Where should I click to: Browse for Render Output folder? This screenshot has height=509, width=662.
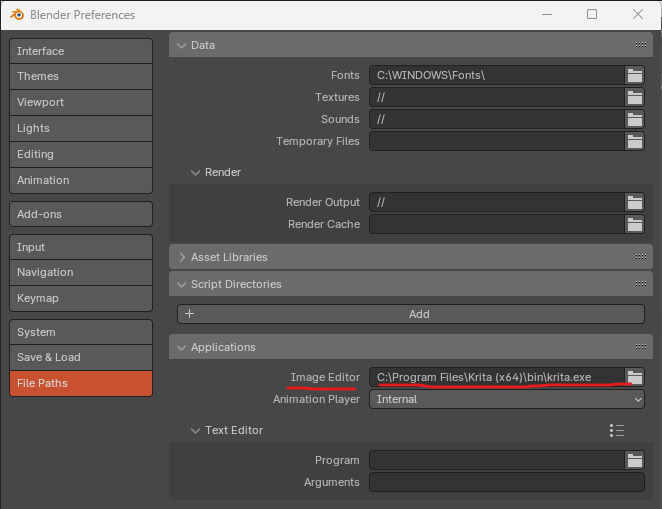634,202
